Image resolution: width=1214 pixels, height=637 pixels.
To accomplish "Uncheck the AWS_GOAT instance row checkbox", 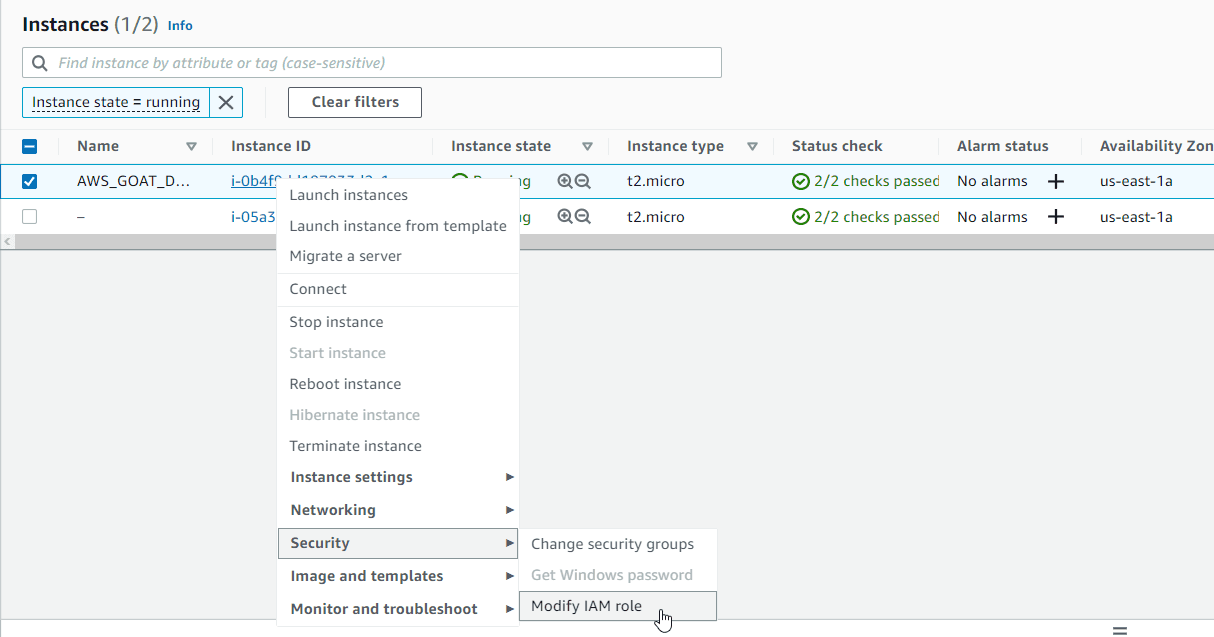I will tap(30, 181).
